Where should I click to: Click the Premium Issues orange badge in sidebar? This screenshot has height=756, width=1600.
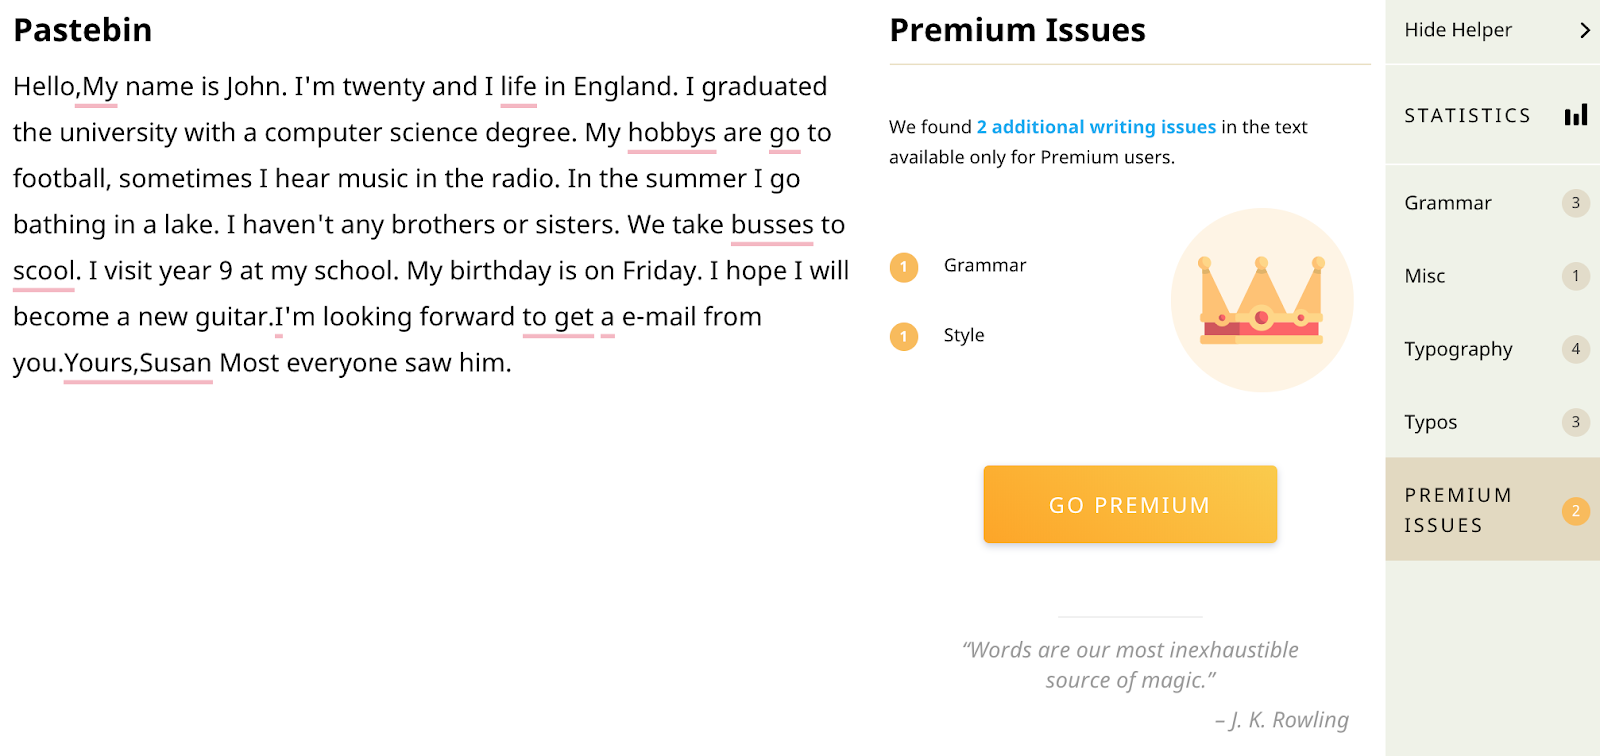tap(1575, 511)
